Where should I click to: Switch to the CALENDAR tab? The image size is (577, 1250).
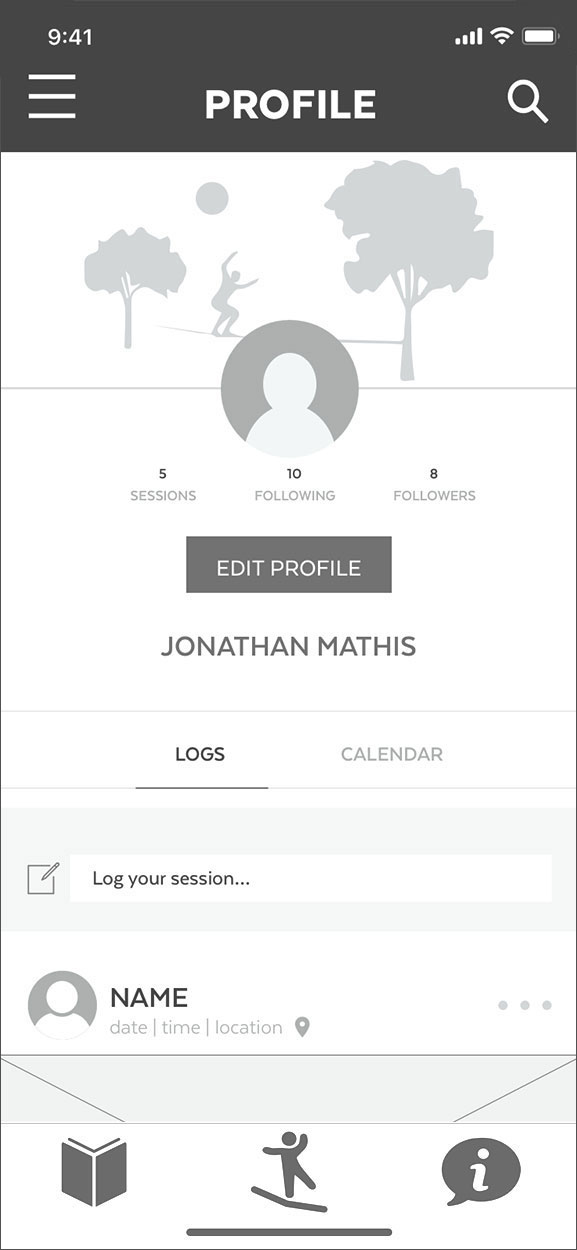[x=392, y=754]
